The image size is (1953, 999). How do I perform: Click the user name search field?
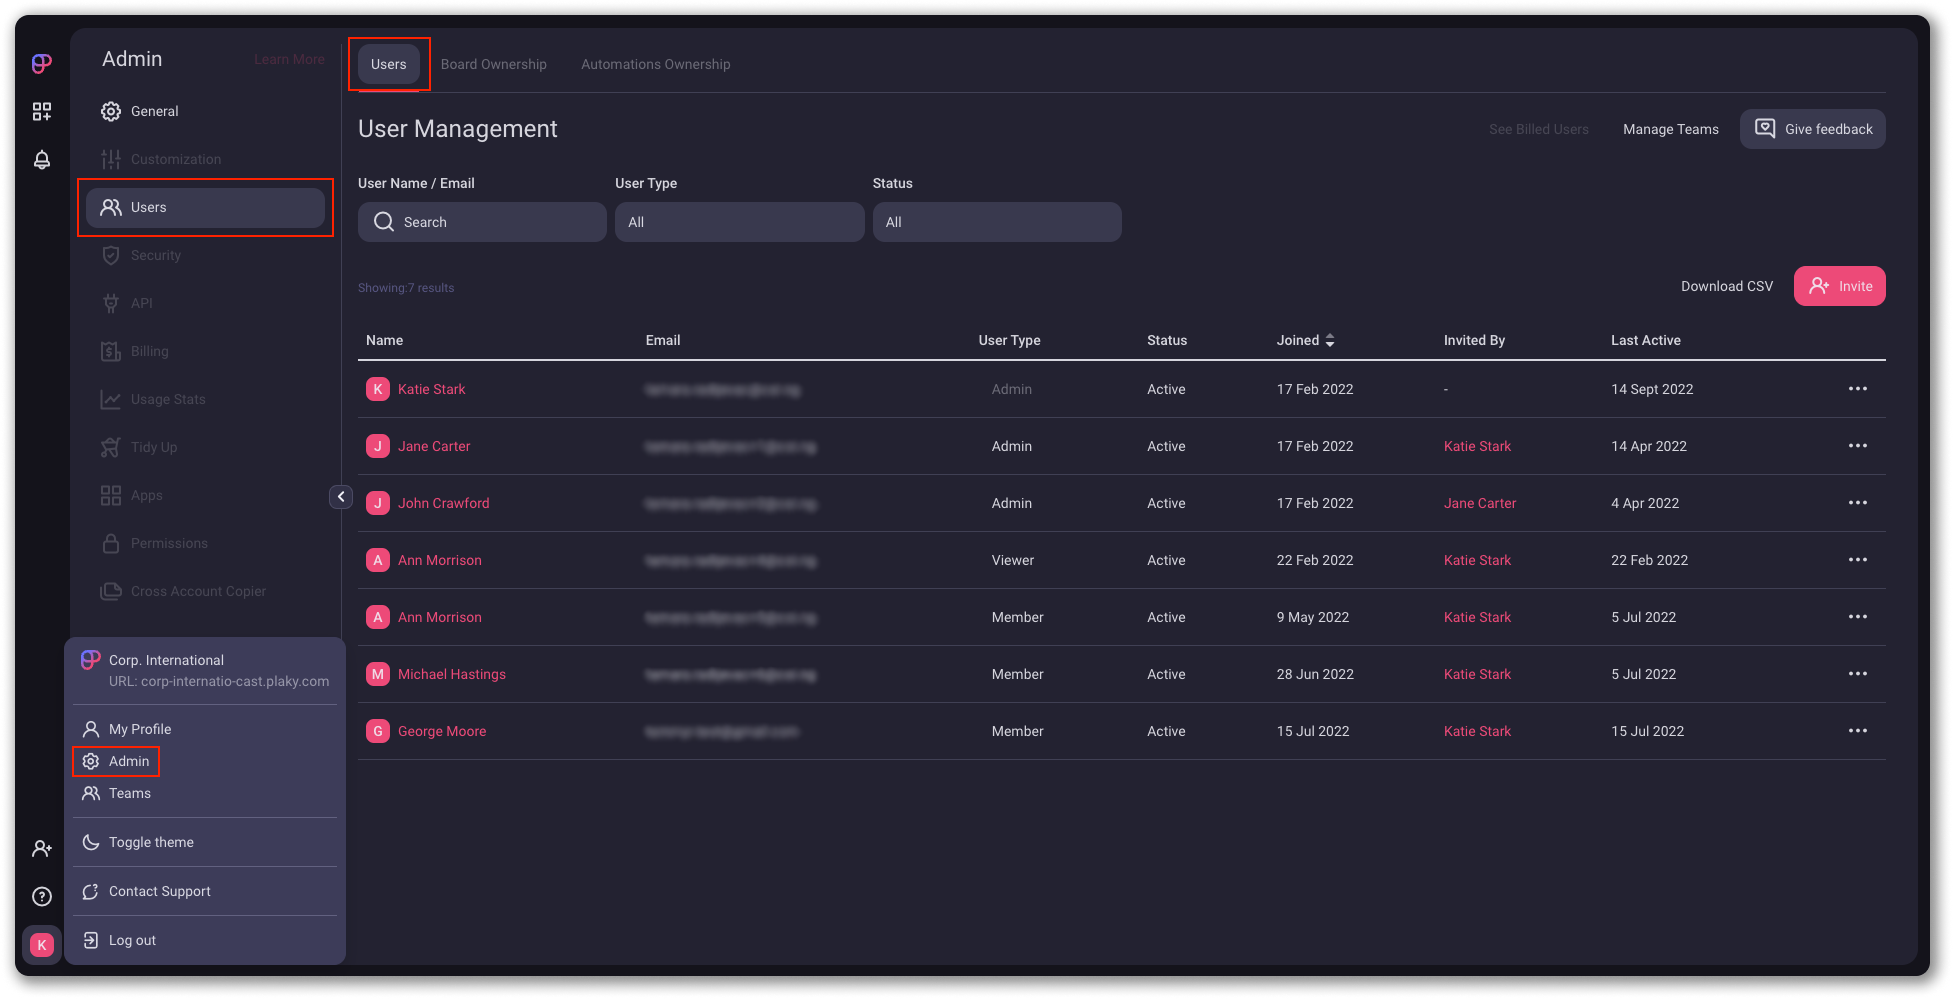(482, 222)
